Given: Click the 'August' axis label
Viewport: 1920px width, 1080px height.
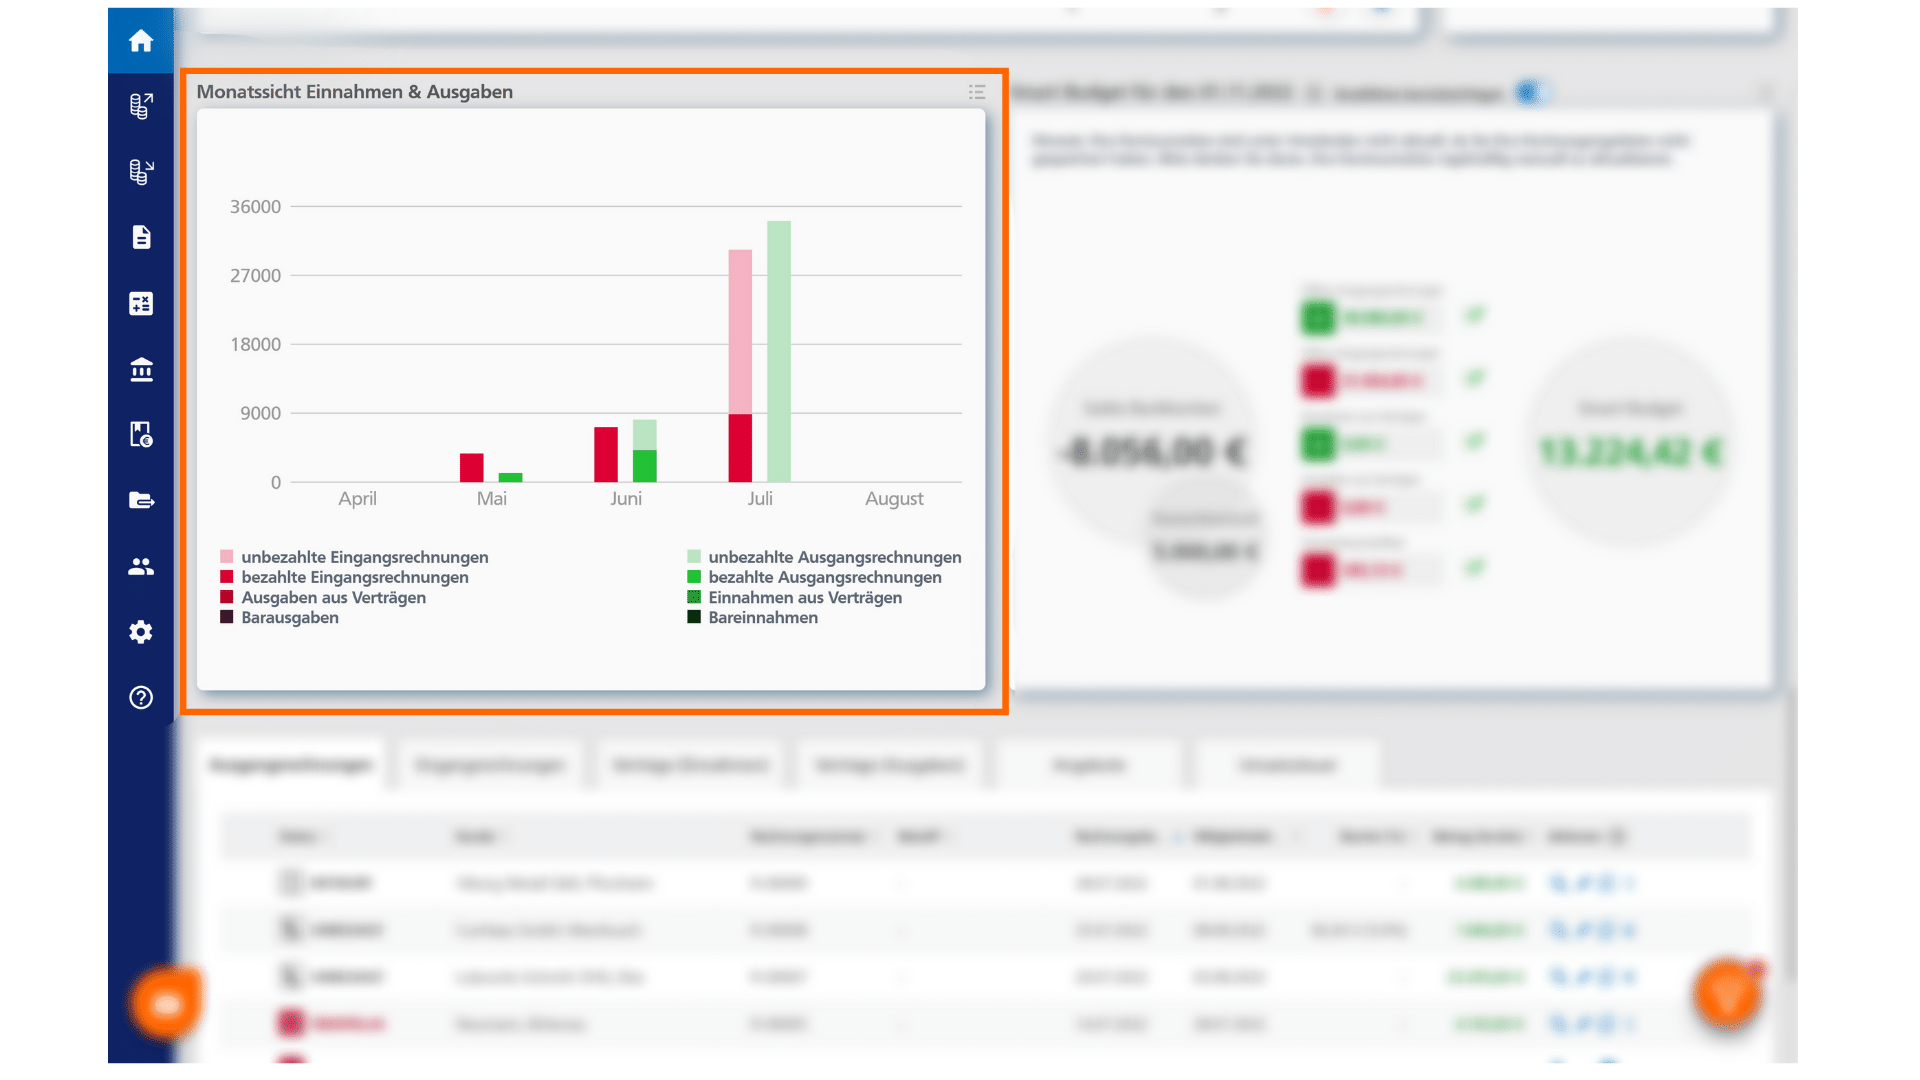Looking at the screenshot, I should [894, 499].
